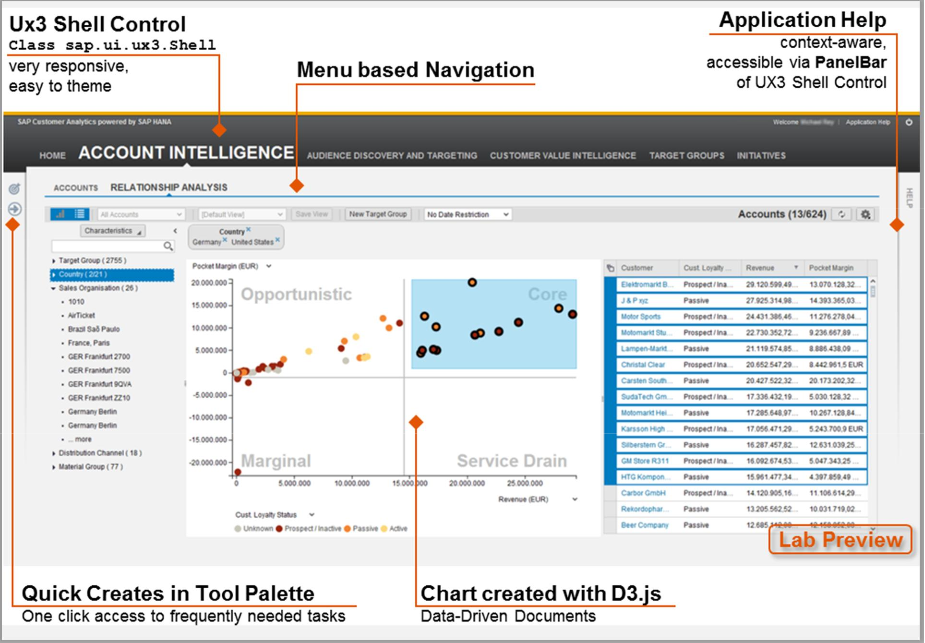Open the Target Groups menu item
Screen dimensions: 925x643
pos(686,156)
